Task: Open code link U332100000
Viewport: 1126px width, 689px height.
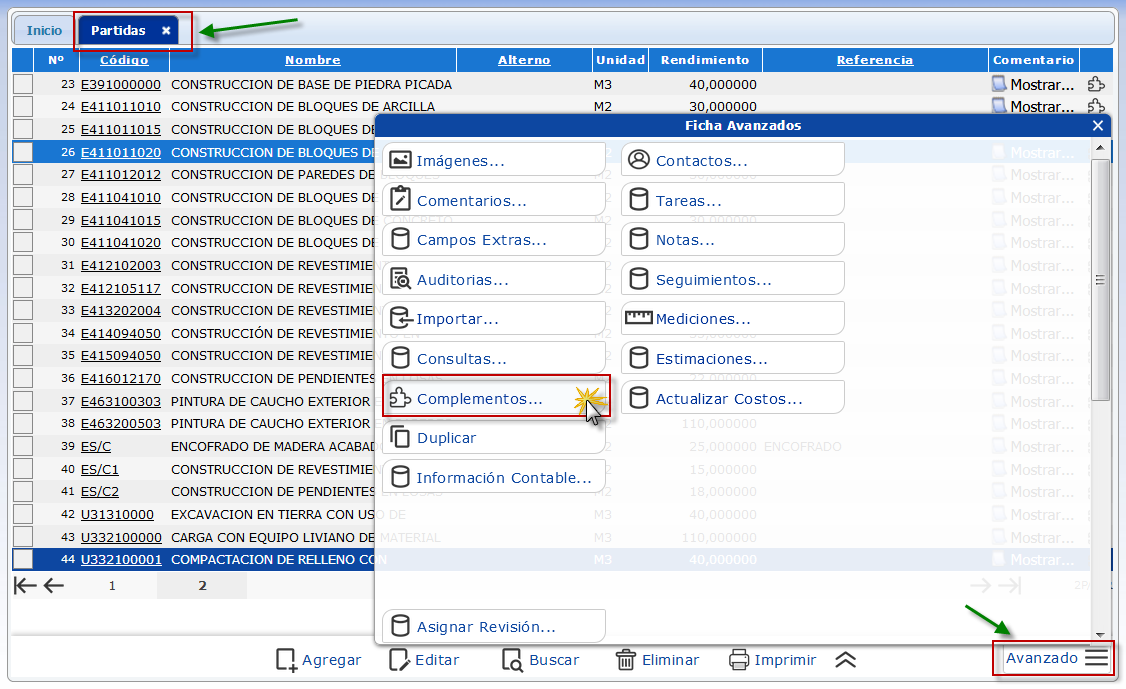Action: (x=121, y=537)
